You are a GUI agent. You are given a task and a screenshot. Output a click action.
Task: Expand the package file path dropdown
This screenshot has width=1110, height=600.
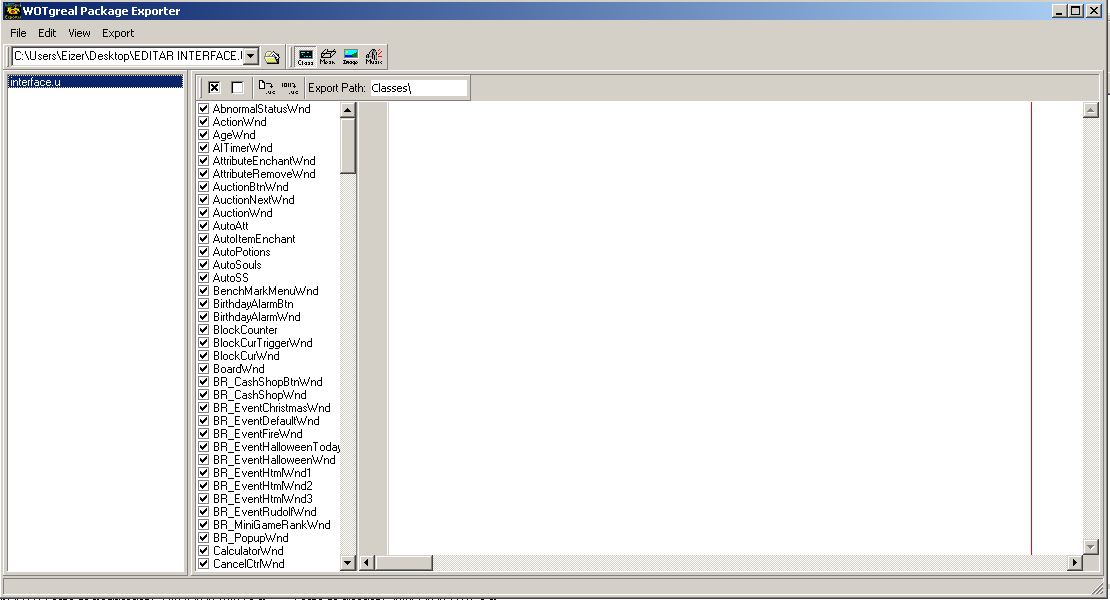(250, 57)
